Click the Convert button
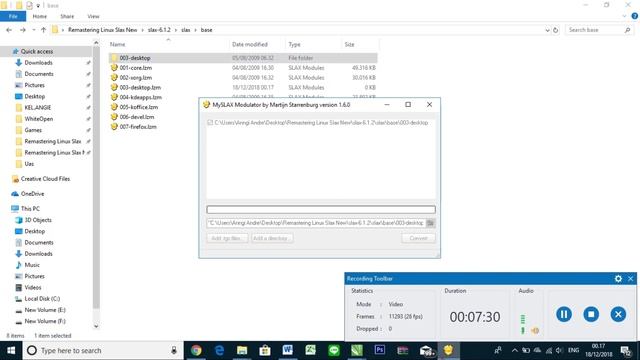Screen dimensions: 640x360 [418, 238]
